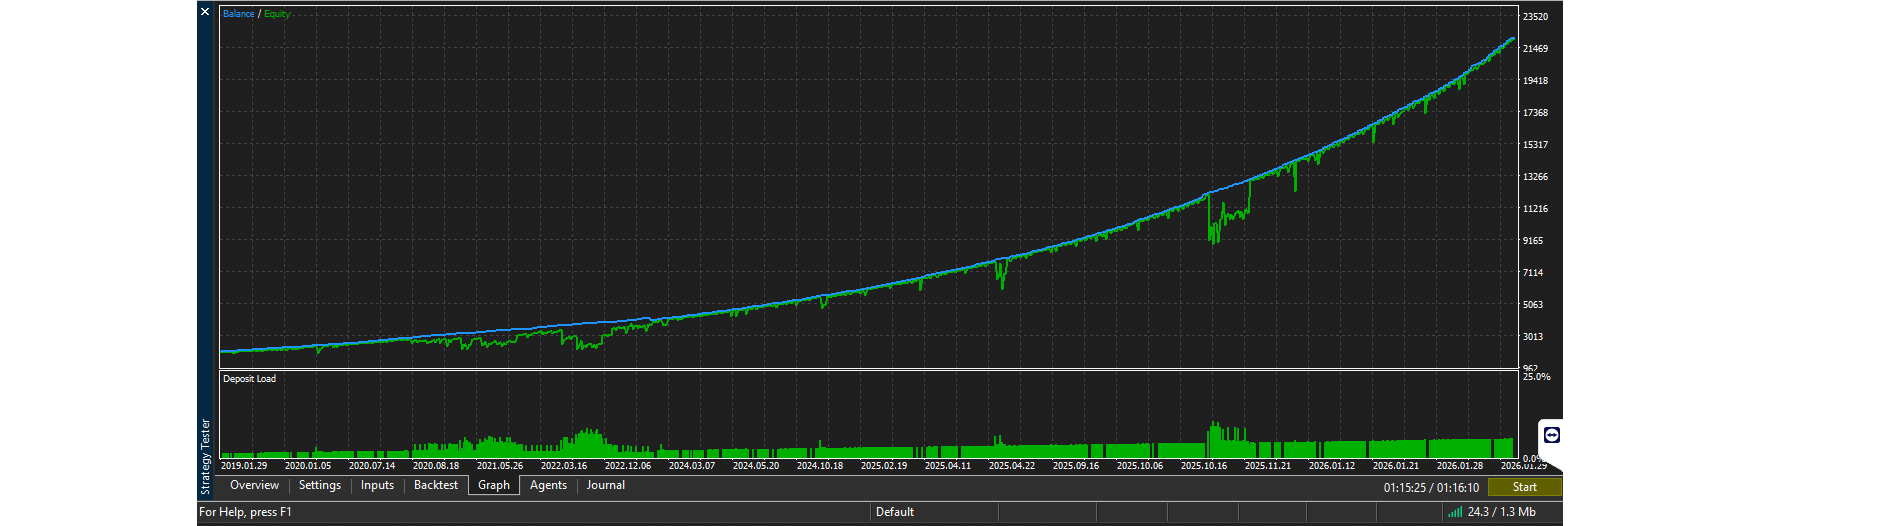Image resolution: width=1887 pixels, height=526 pixels.
Task: Click the 11216 axis value
Action: [x=1535, y=209]
